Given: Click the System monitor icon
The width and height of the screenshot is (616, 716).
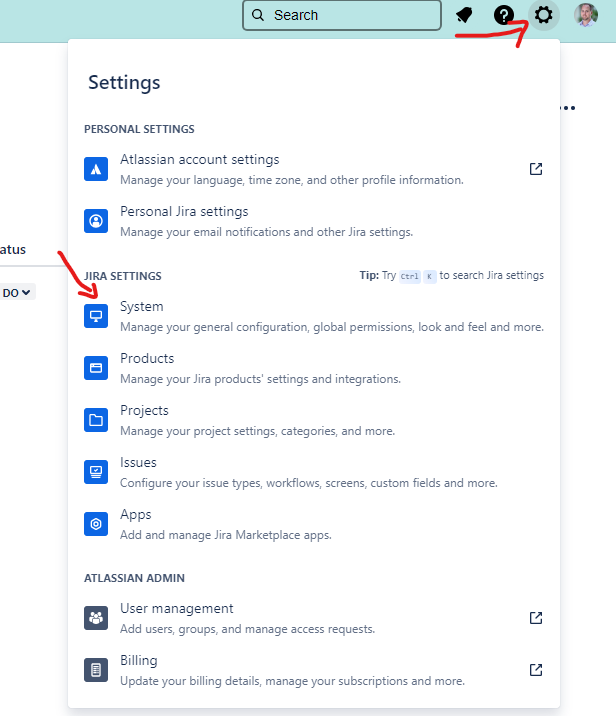Looking at the screenshot, I should coord(96,316).
